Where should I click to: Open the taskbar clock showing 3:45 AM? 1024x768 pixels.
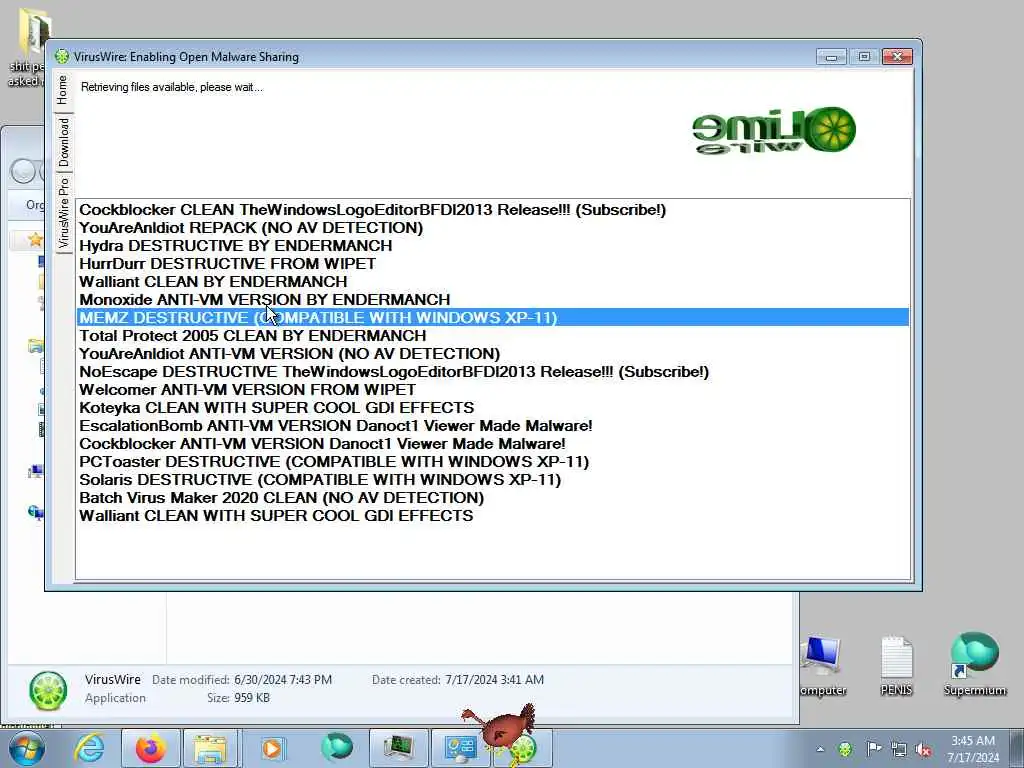click(973, 749)
